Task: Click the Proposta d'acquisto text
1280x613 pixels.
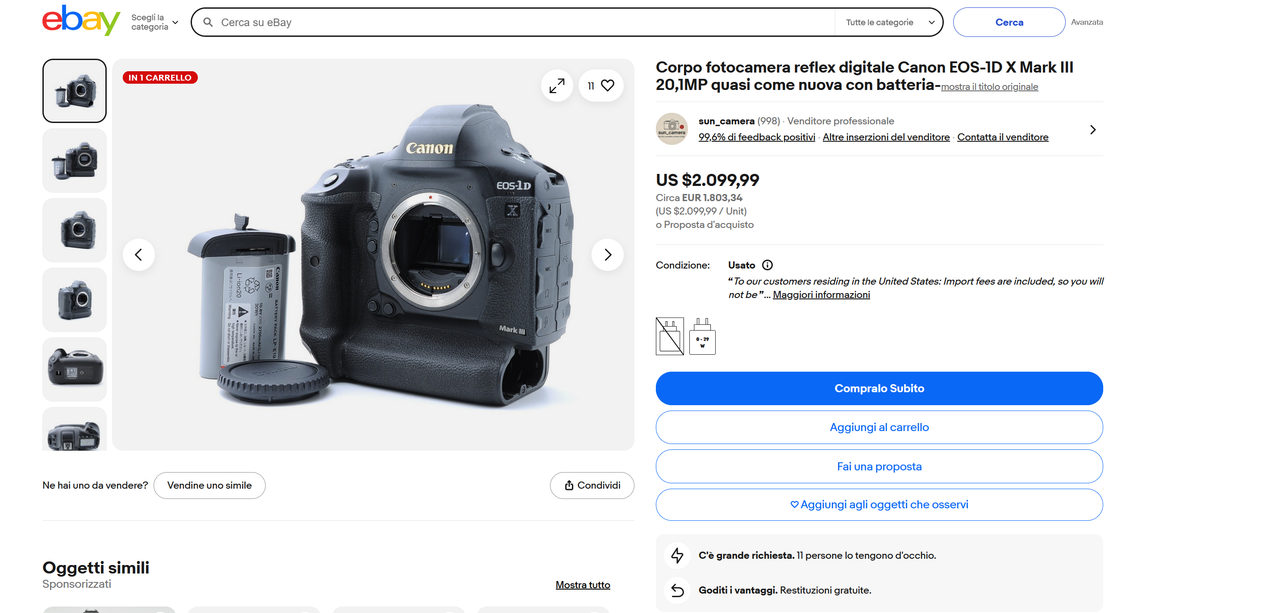Action: tap(709, 225)
